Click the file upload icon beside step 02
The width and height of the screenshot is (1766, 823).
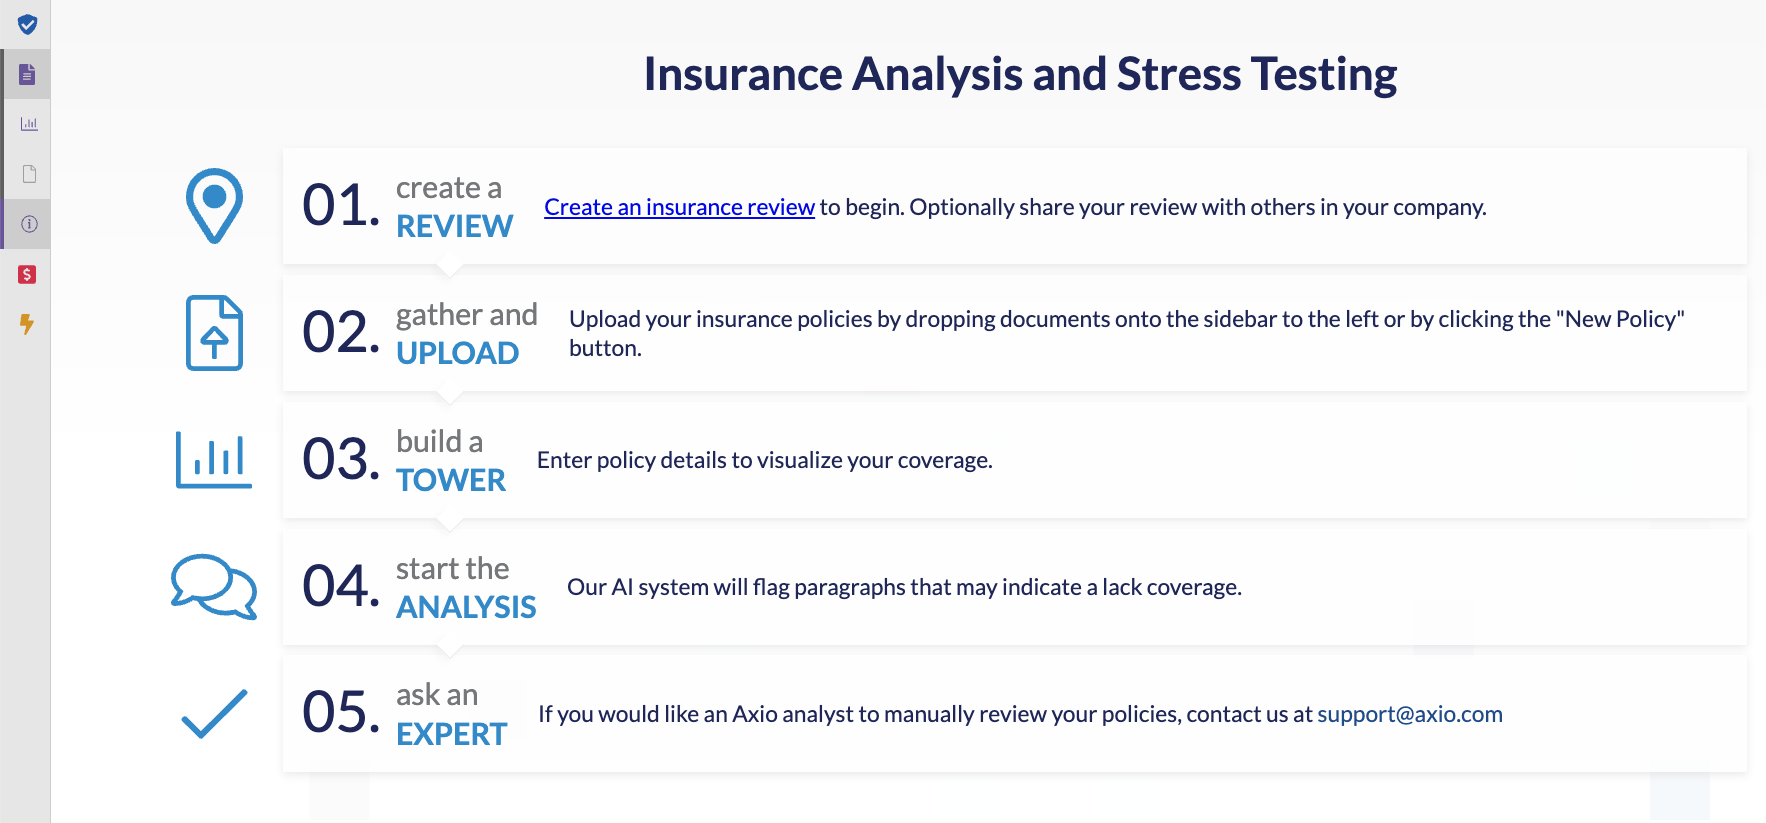coord(214,333)
